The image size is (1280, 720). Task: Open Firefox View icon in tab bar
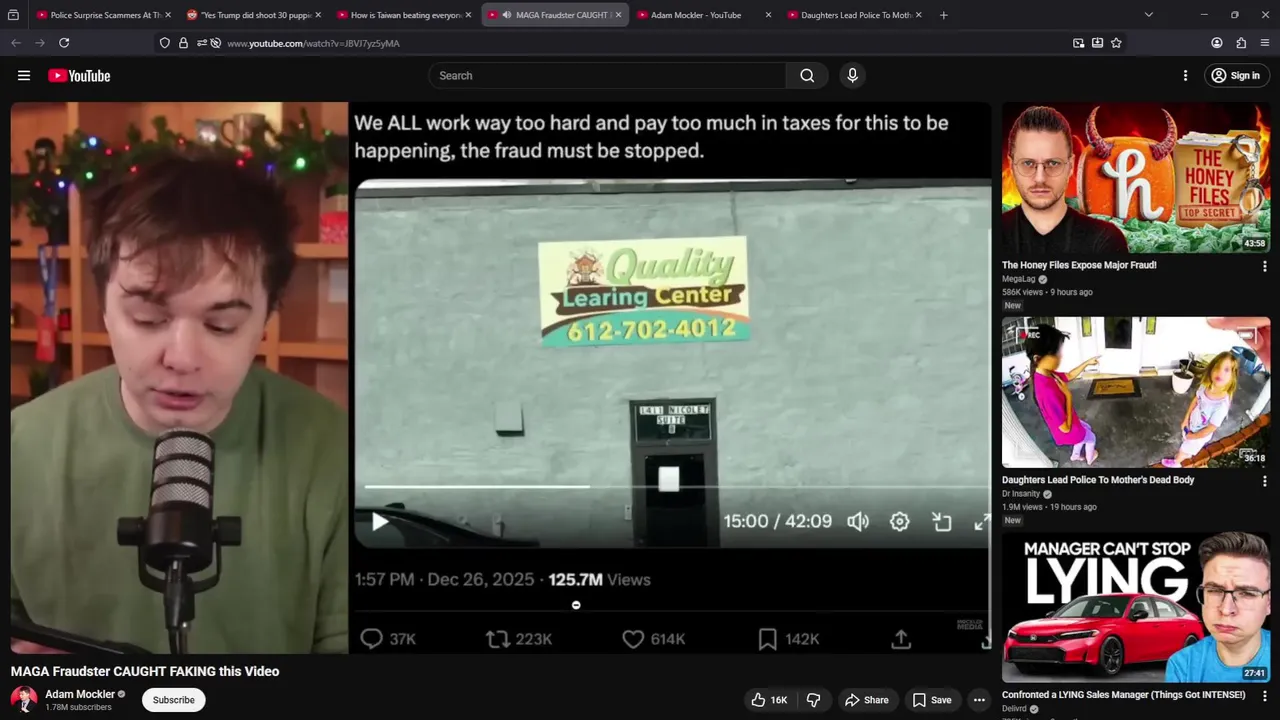pos(13,15)
